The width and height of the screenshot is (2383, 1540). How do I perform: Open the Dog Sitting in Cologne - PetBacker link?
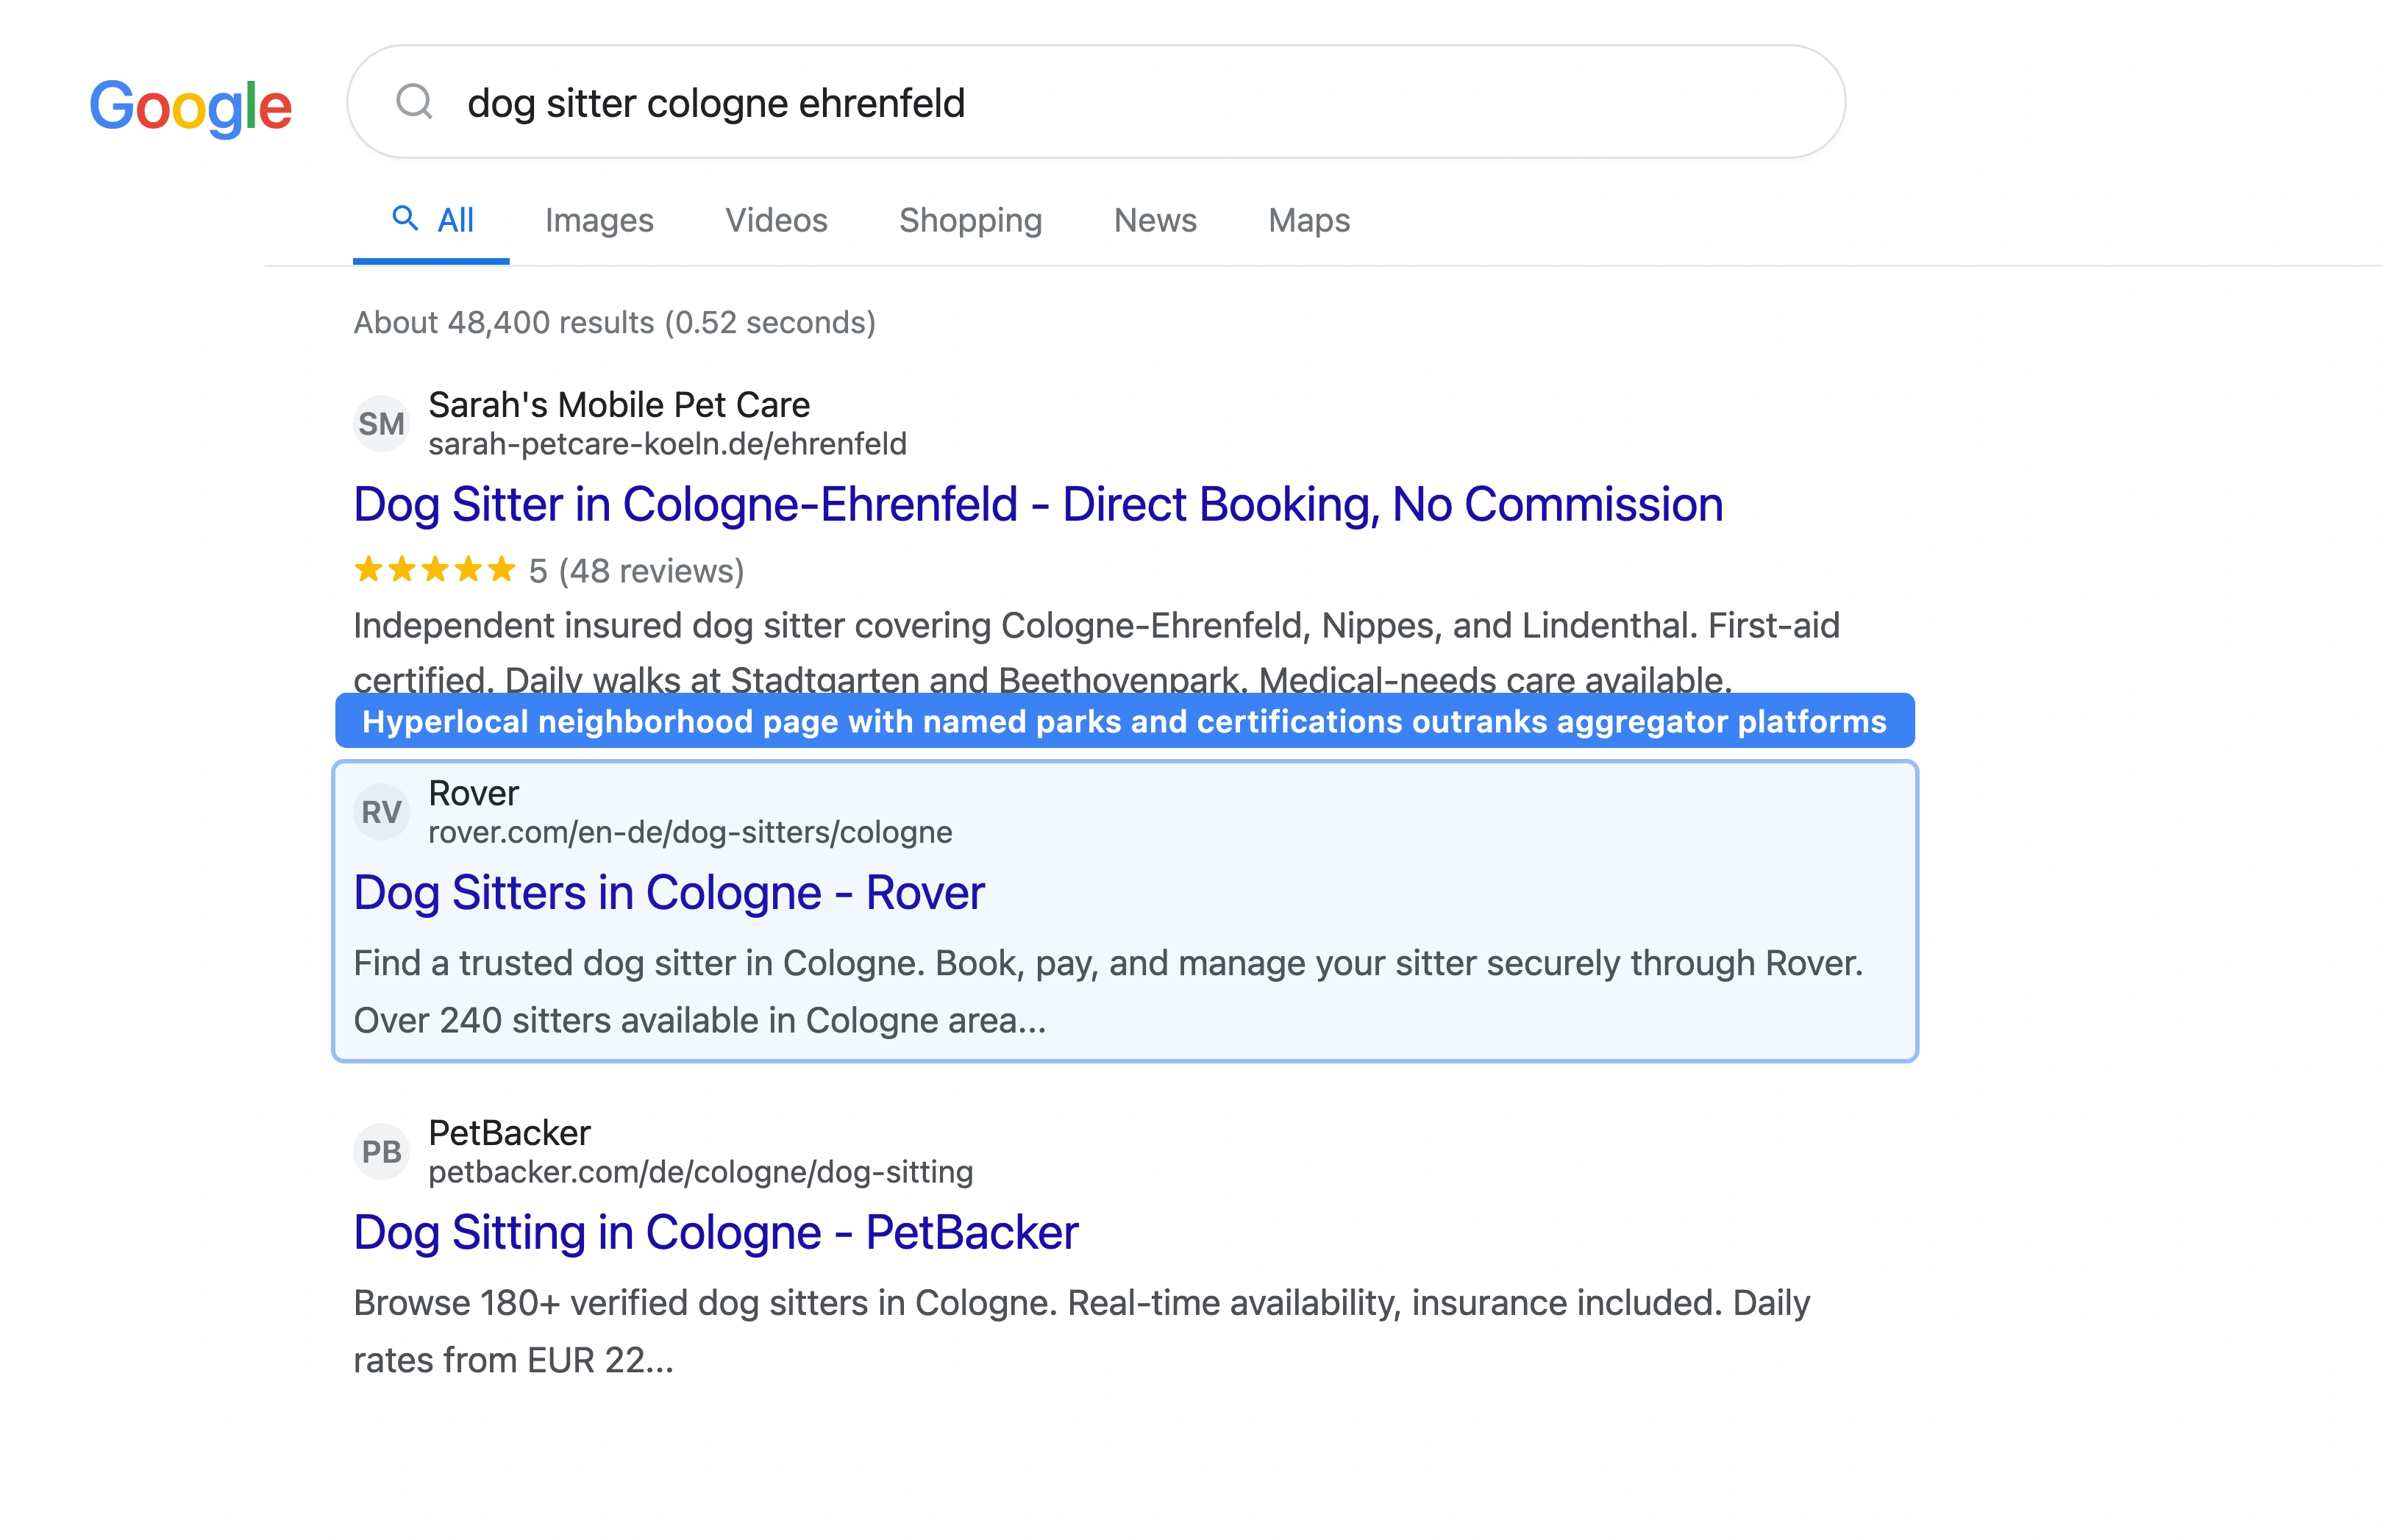[715, 1232]
